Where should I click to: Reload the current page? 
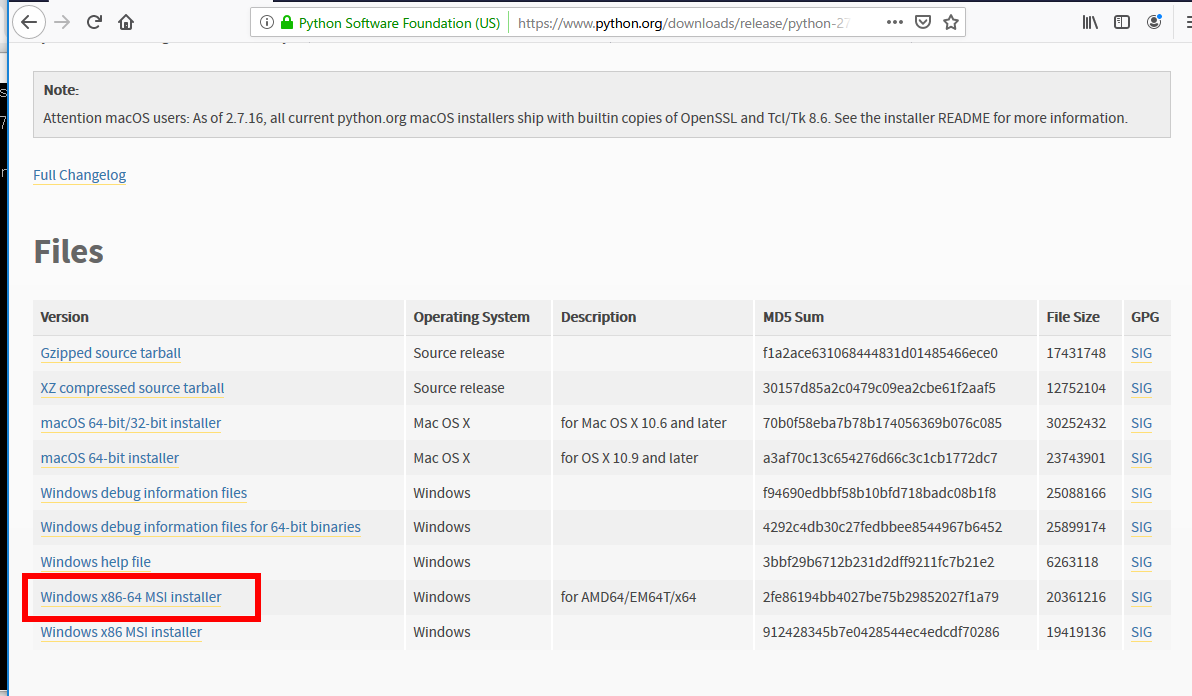coord(94,22)
